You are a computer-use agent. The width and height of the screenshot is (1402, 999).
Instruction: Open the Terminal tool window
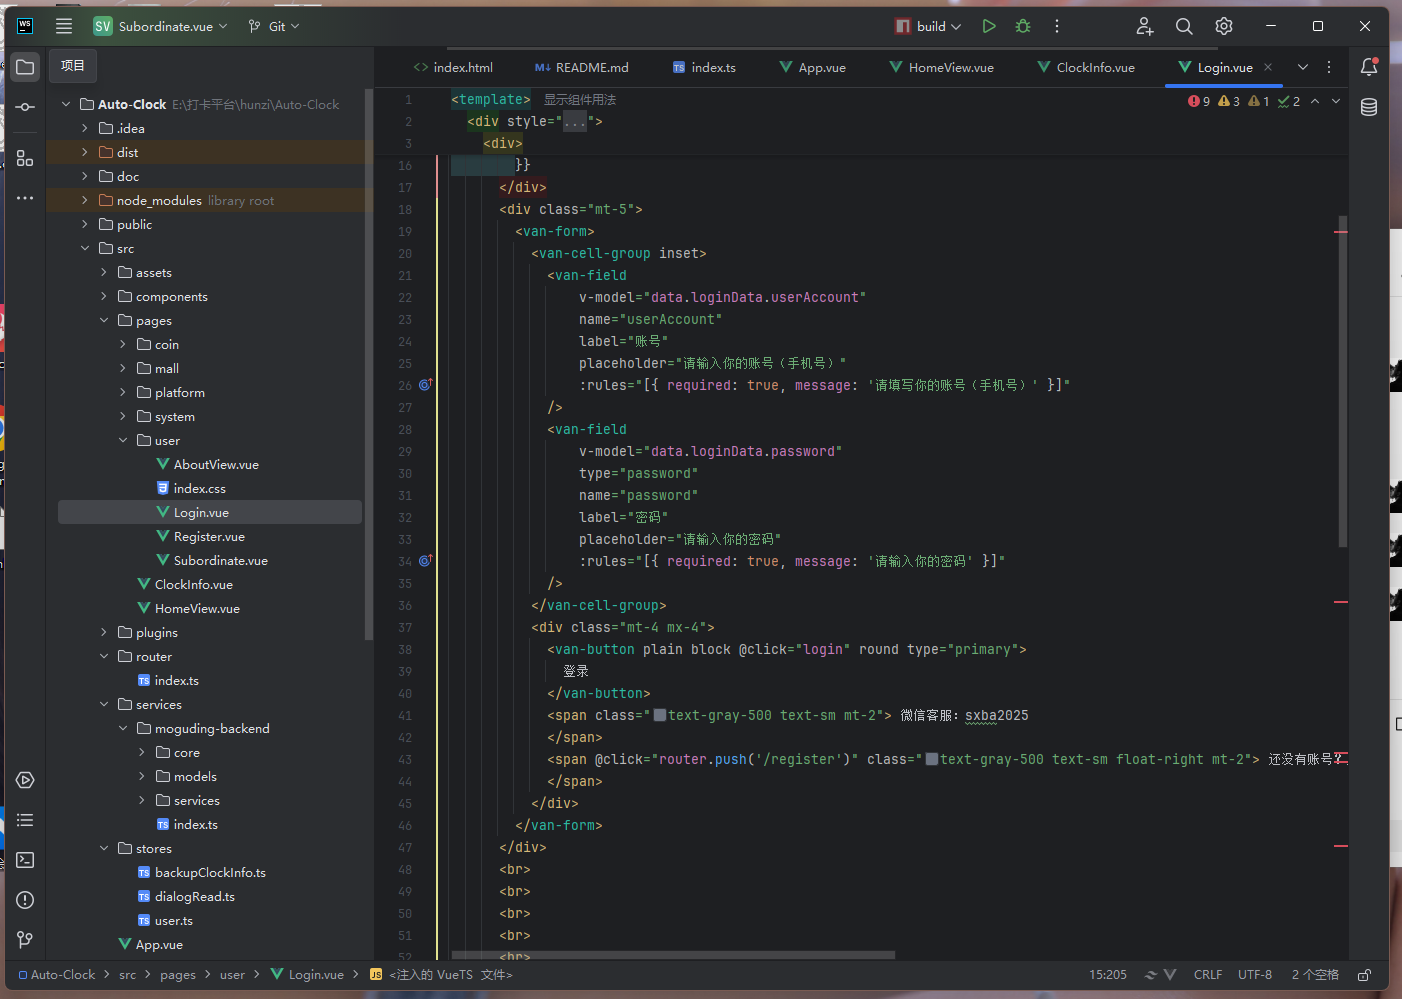25,860
